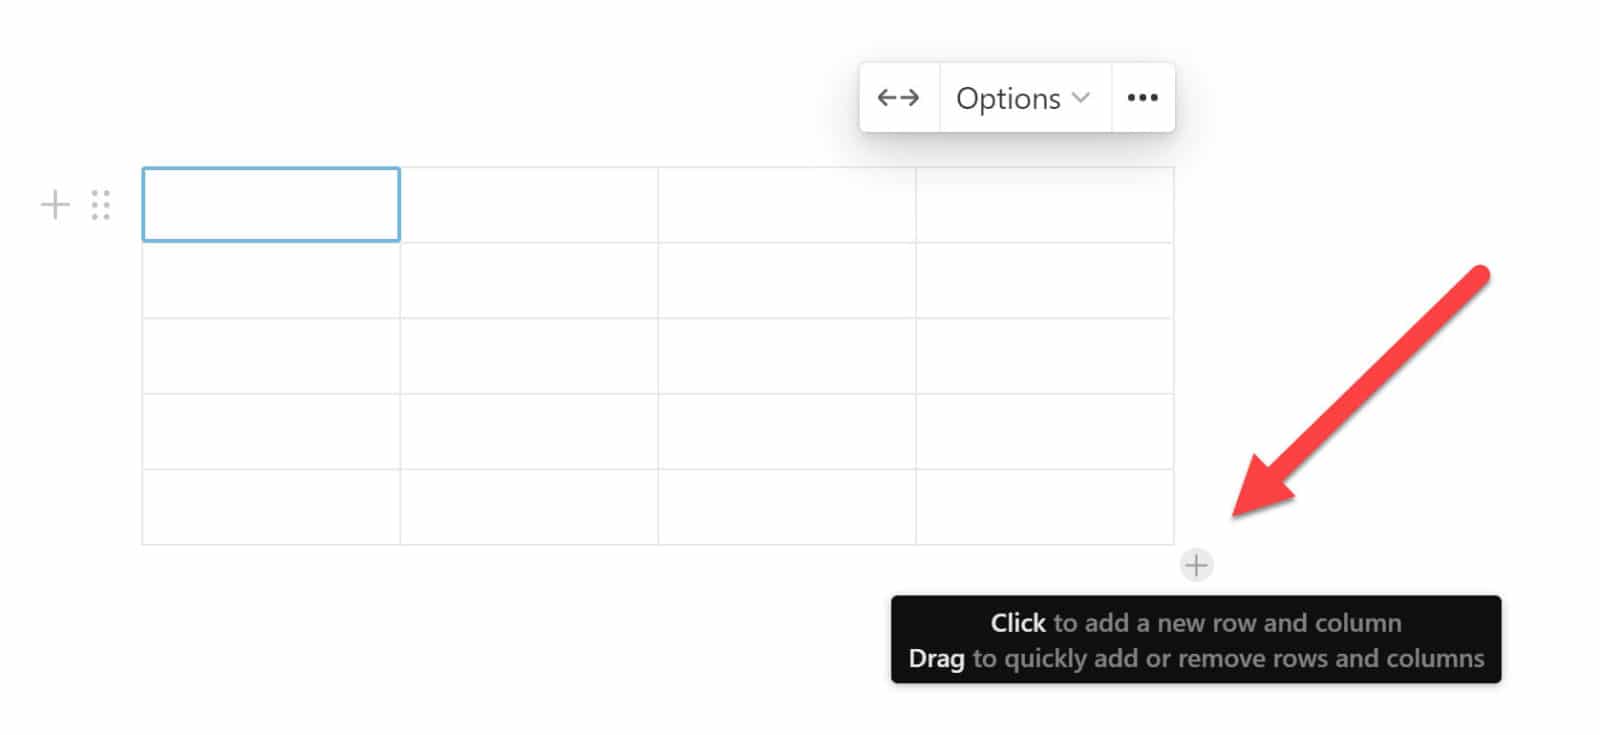Screen dimensions: 1600x735
Task: Click the horizontal resize arrows icon
Action: pyautogui.click(x=899, y=97)
